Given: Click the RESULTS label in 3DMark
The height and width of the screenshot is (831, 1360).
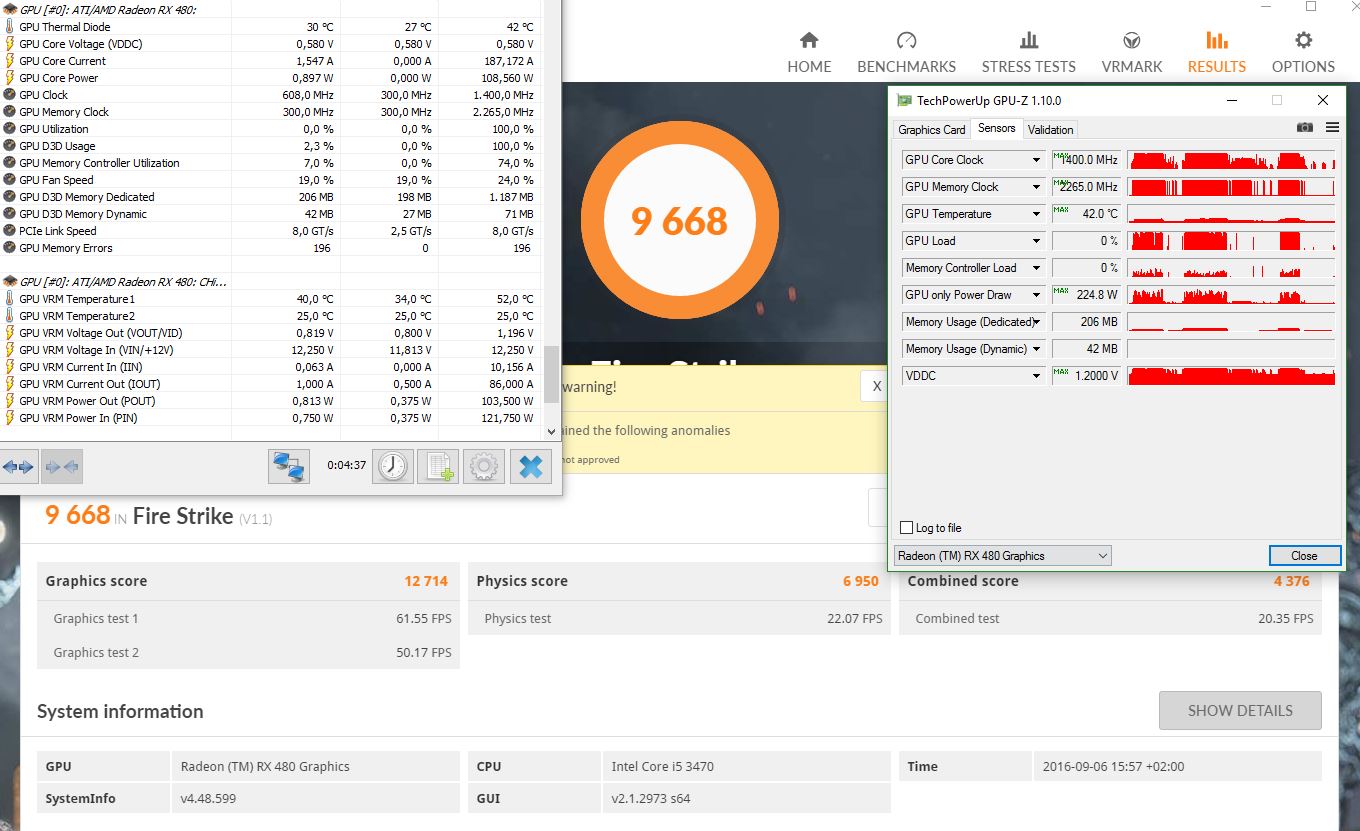Looking at the screenshot, I should (x=1217, y=67).
